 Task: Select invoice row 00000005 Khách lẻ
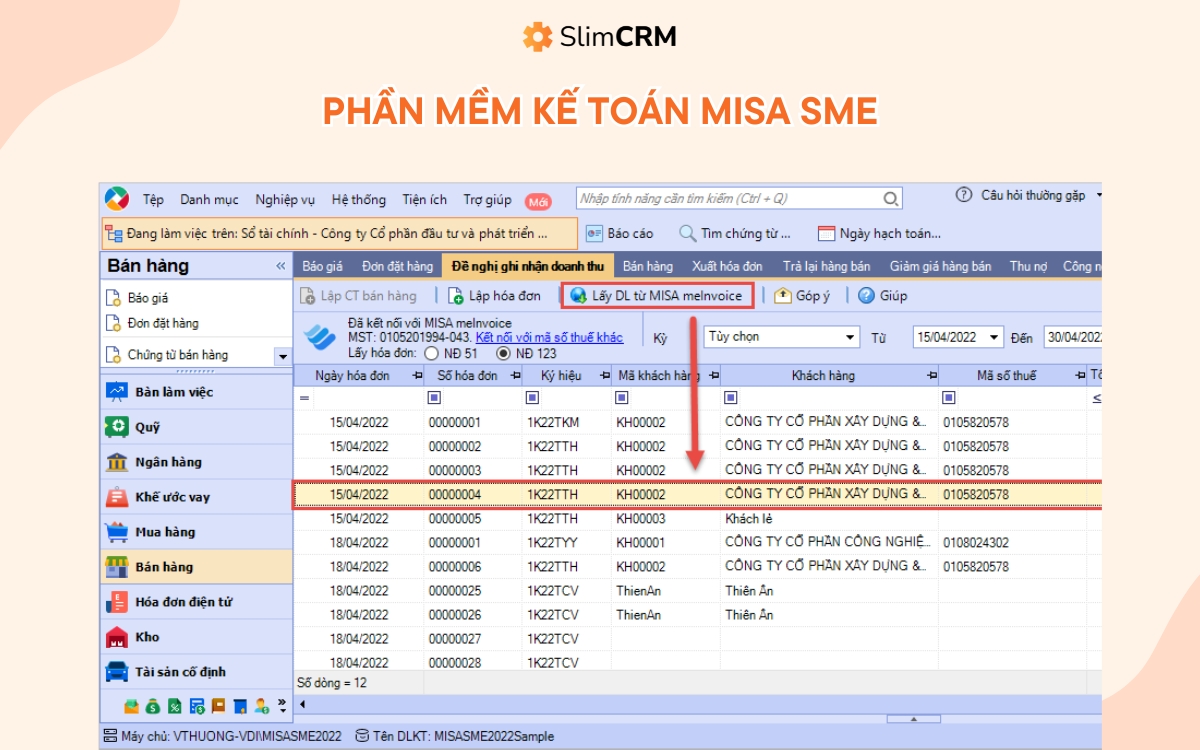click(697, 519)
